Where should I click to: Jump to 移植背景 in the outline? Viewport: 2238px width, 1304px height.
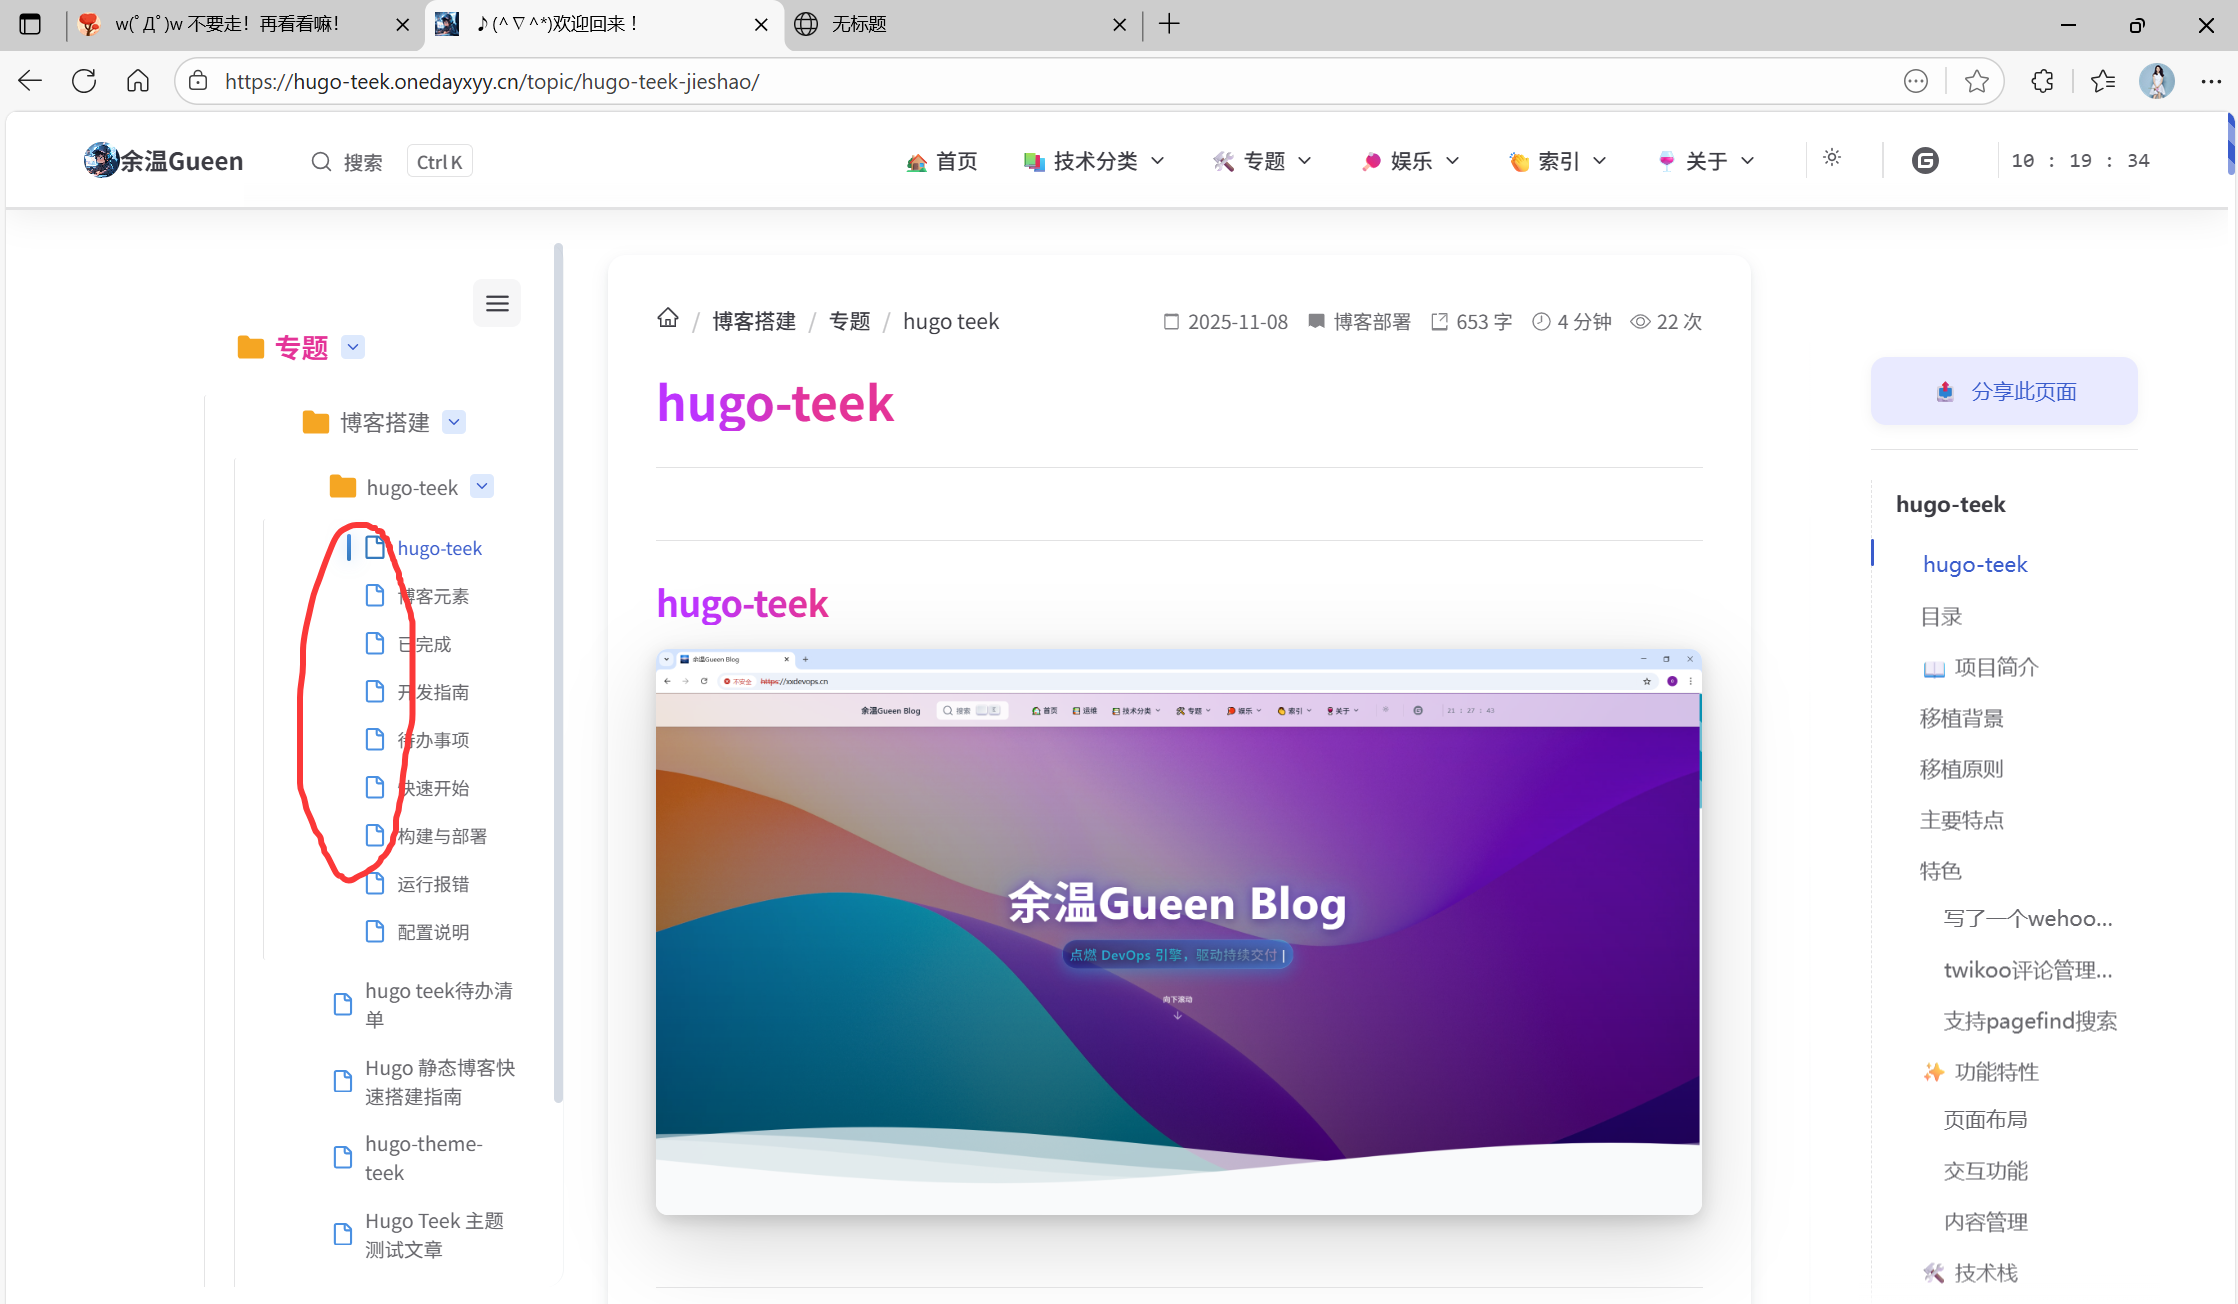pyautogui.click(x=1961, y=718)
